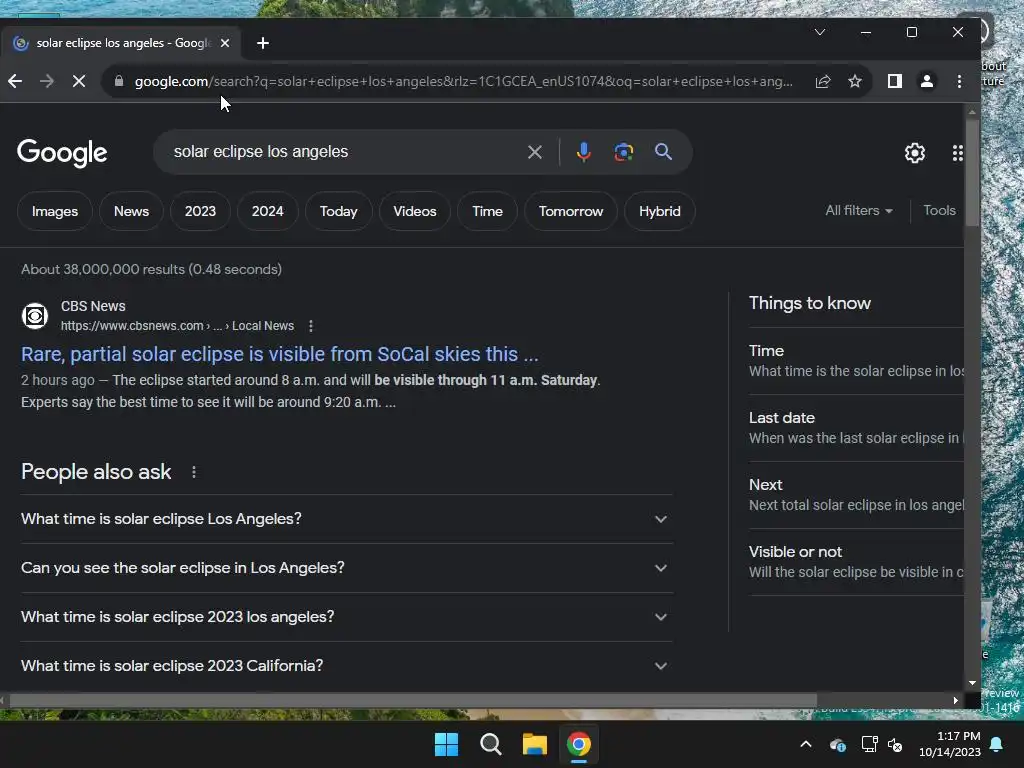Image resolution: width=1024 pixels, height=768 pixels.
Task: Open File Explorer from taskbar
Action: pyautogui.click(x=534, y=744)
